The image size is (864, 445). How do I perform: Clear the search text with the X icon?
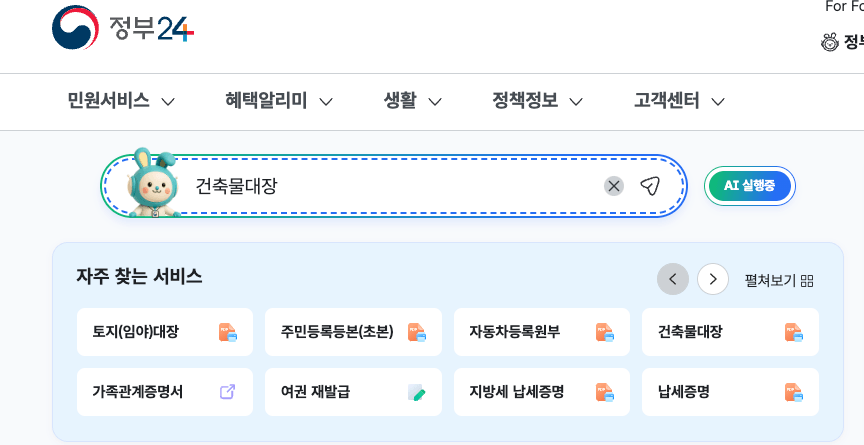(x=614, y=186)
